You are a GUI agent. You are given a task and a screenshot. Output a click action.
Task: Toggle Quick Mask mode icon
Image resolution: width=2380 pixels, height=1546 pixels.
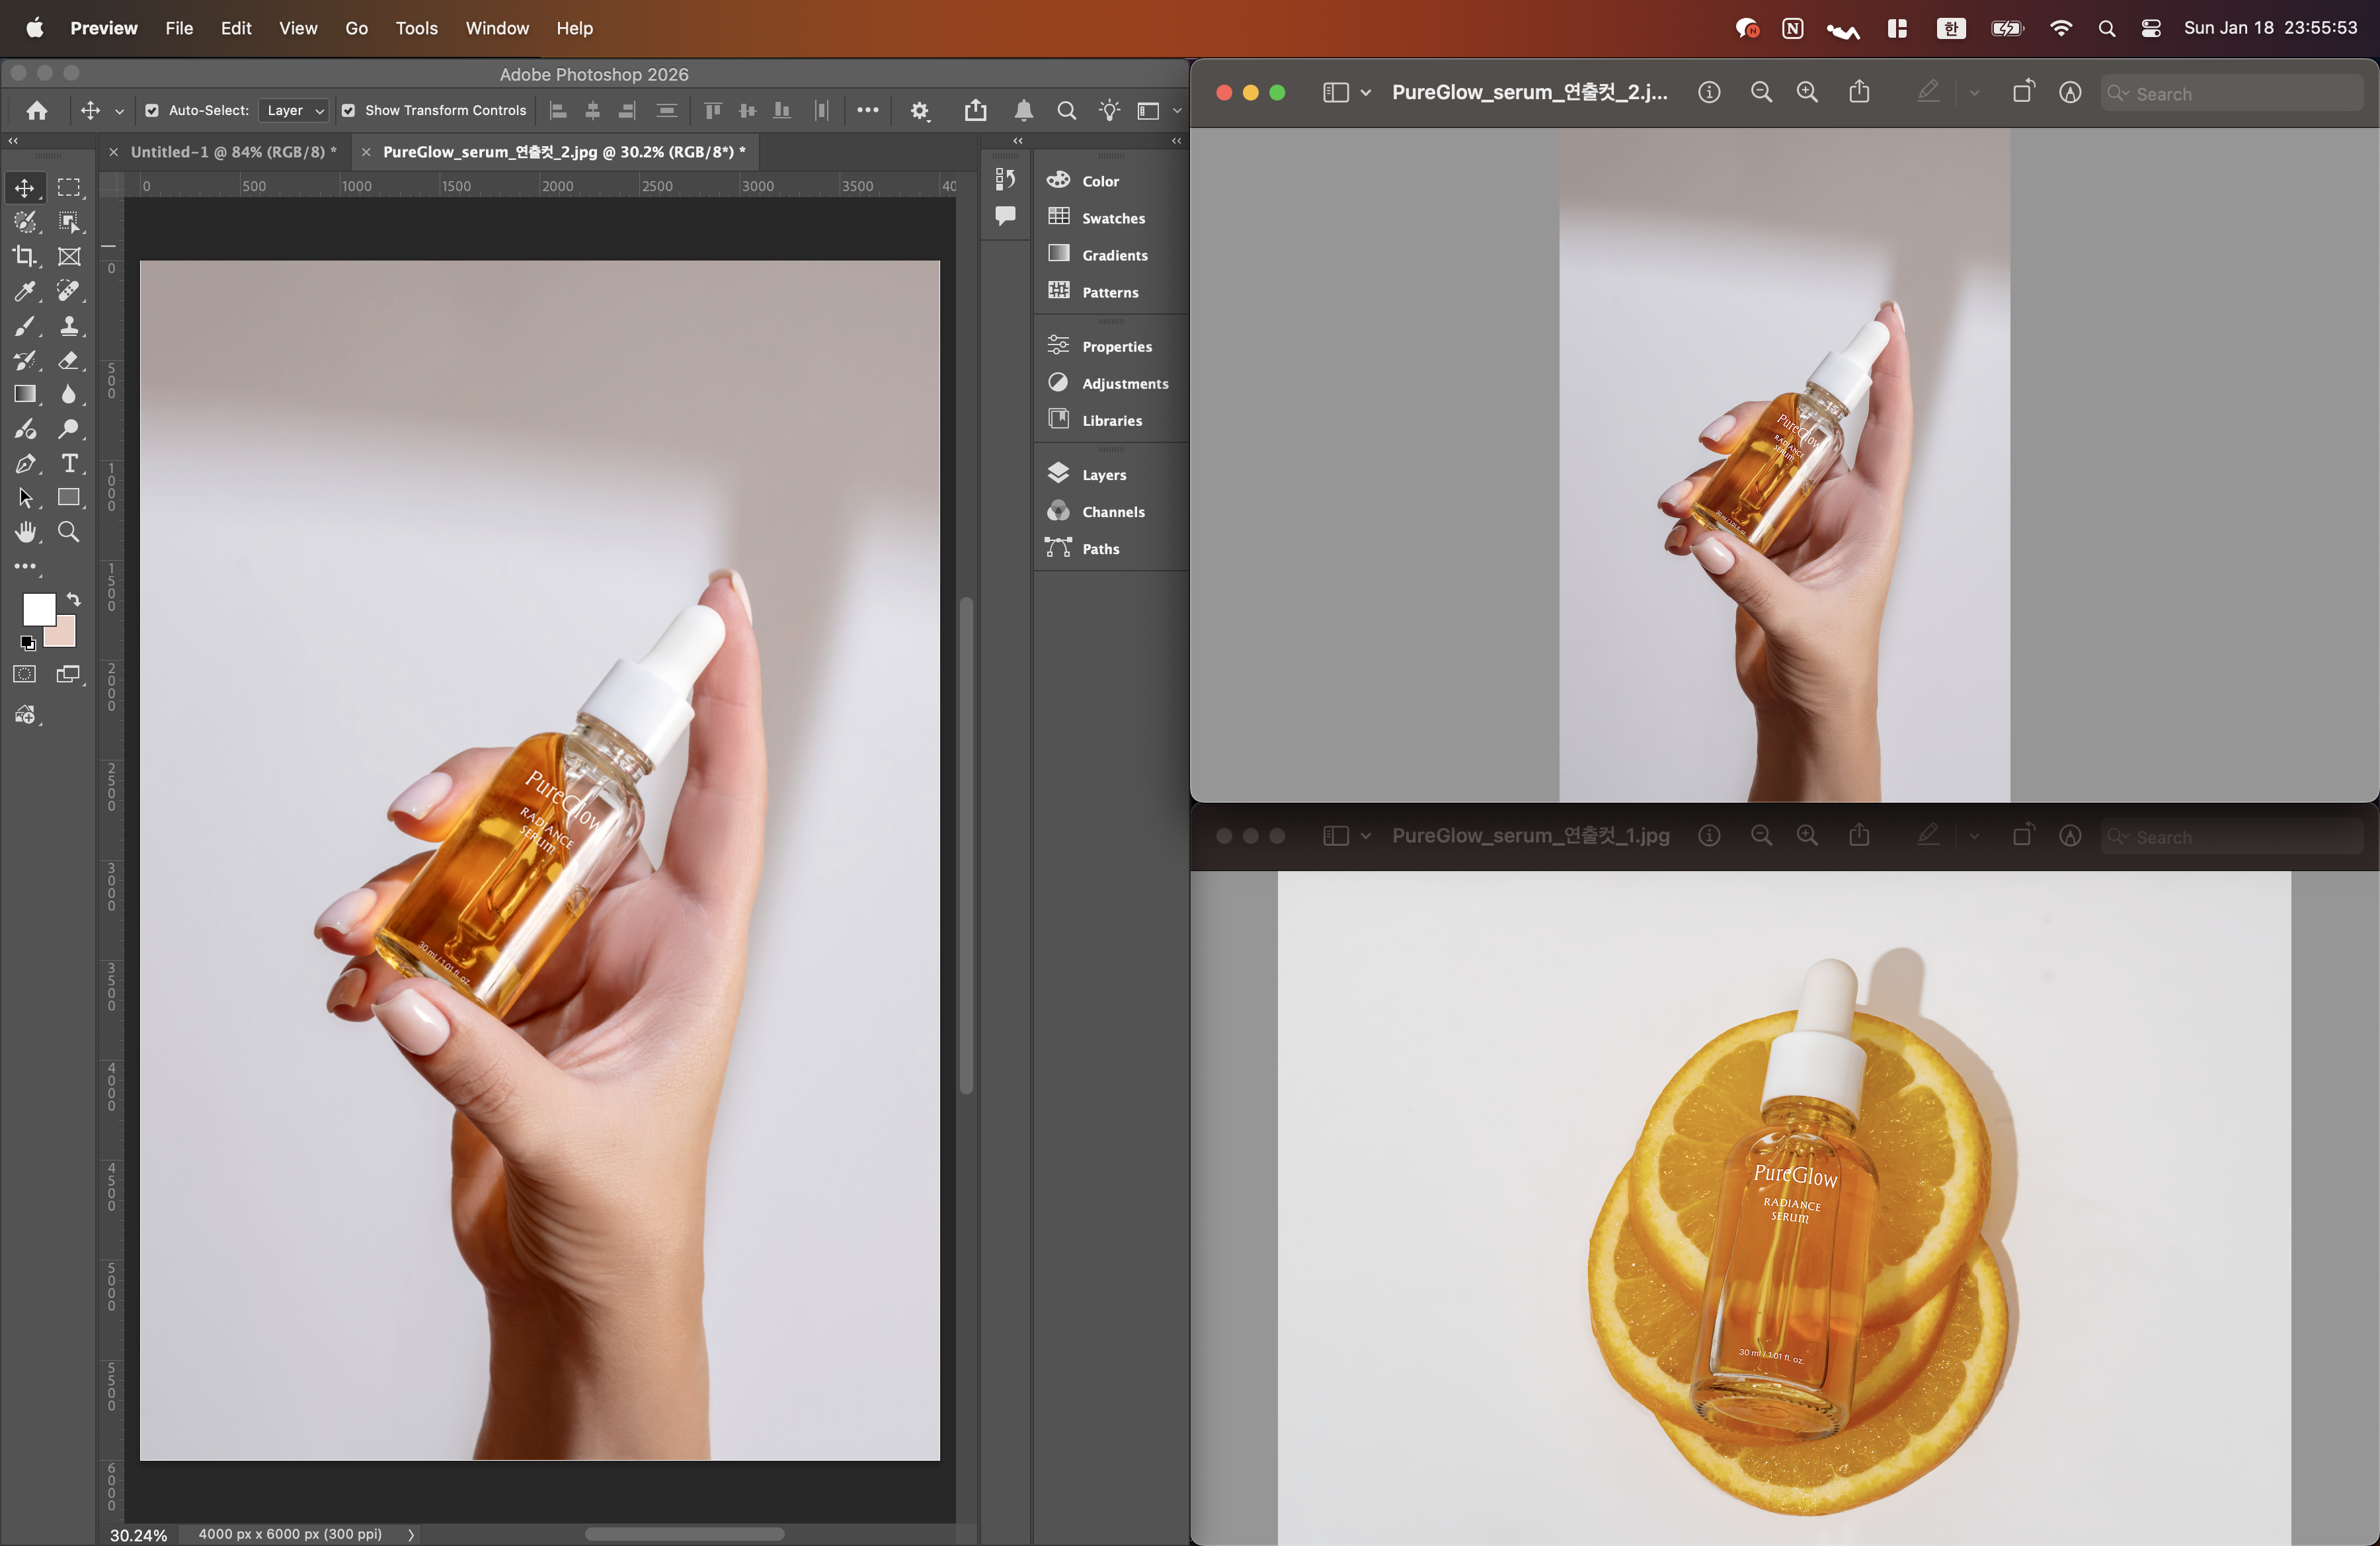[24, 674]
